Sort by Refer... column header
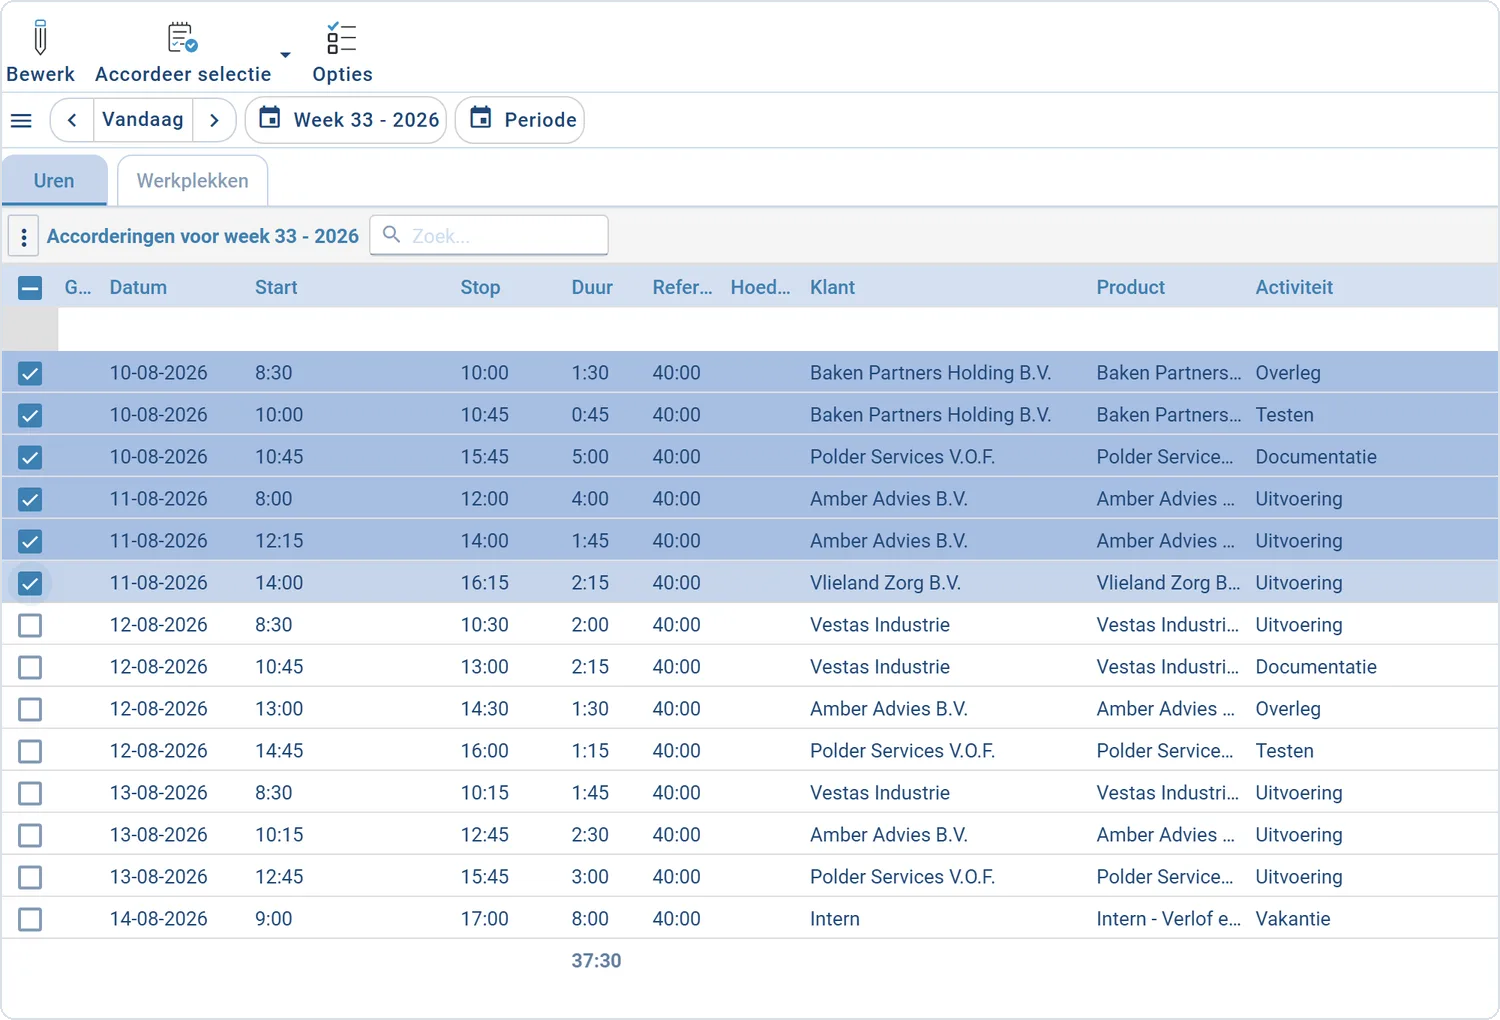1500x1020 pixels. pyautogui.click(x=682, y=288)
